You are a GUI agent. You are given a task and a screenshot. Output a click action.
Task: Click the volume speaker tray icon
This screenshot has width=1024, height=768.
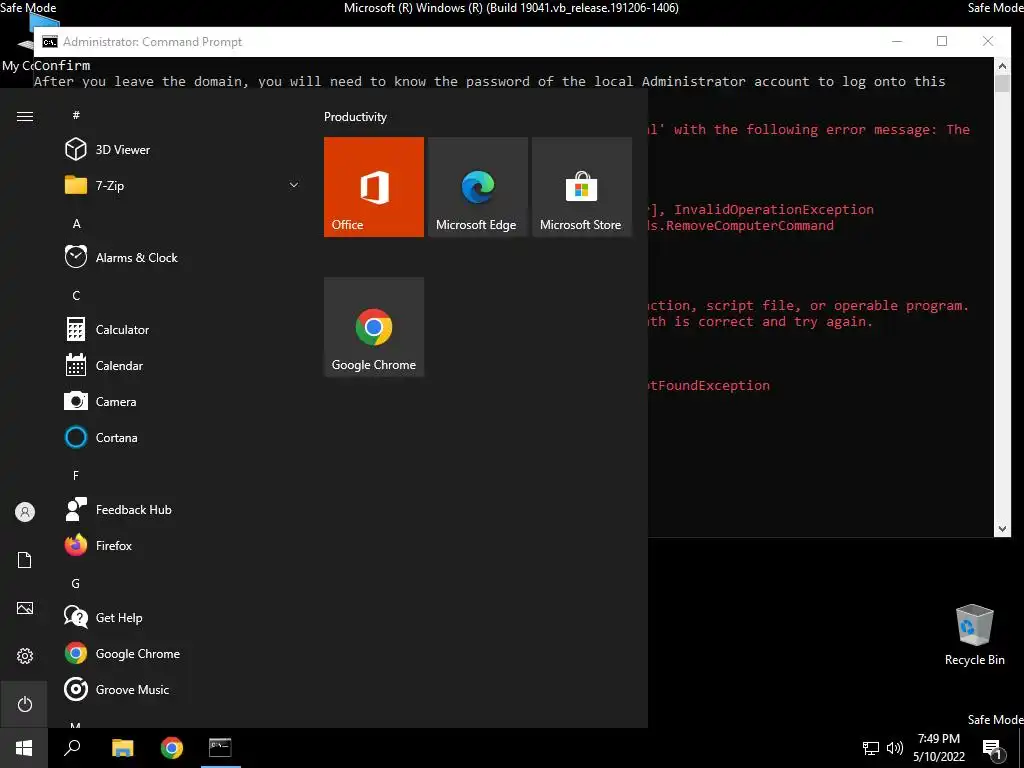[x=895, y=748]
